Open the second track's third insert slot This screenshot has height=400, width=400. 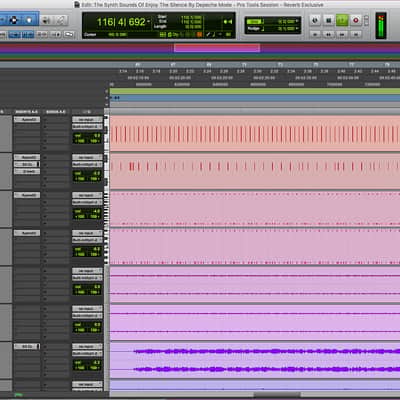[27, 171]
